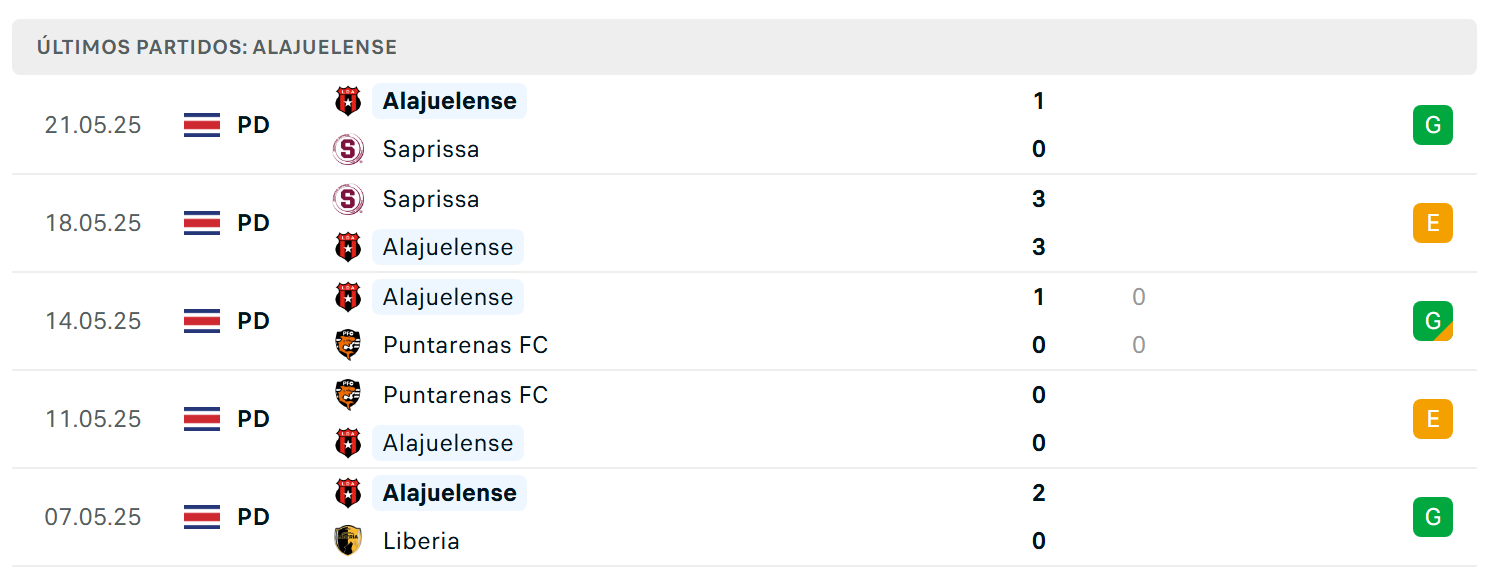
Task: Click Costa Rica flag on 07.05.25 row
Action: click(202, 517)
